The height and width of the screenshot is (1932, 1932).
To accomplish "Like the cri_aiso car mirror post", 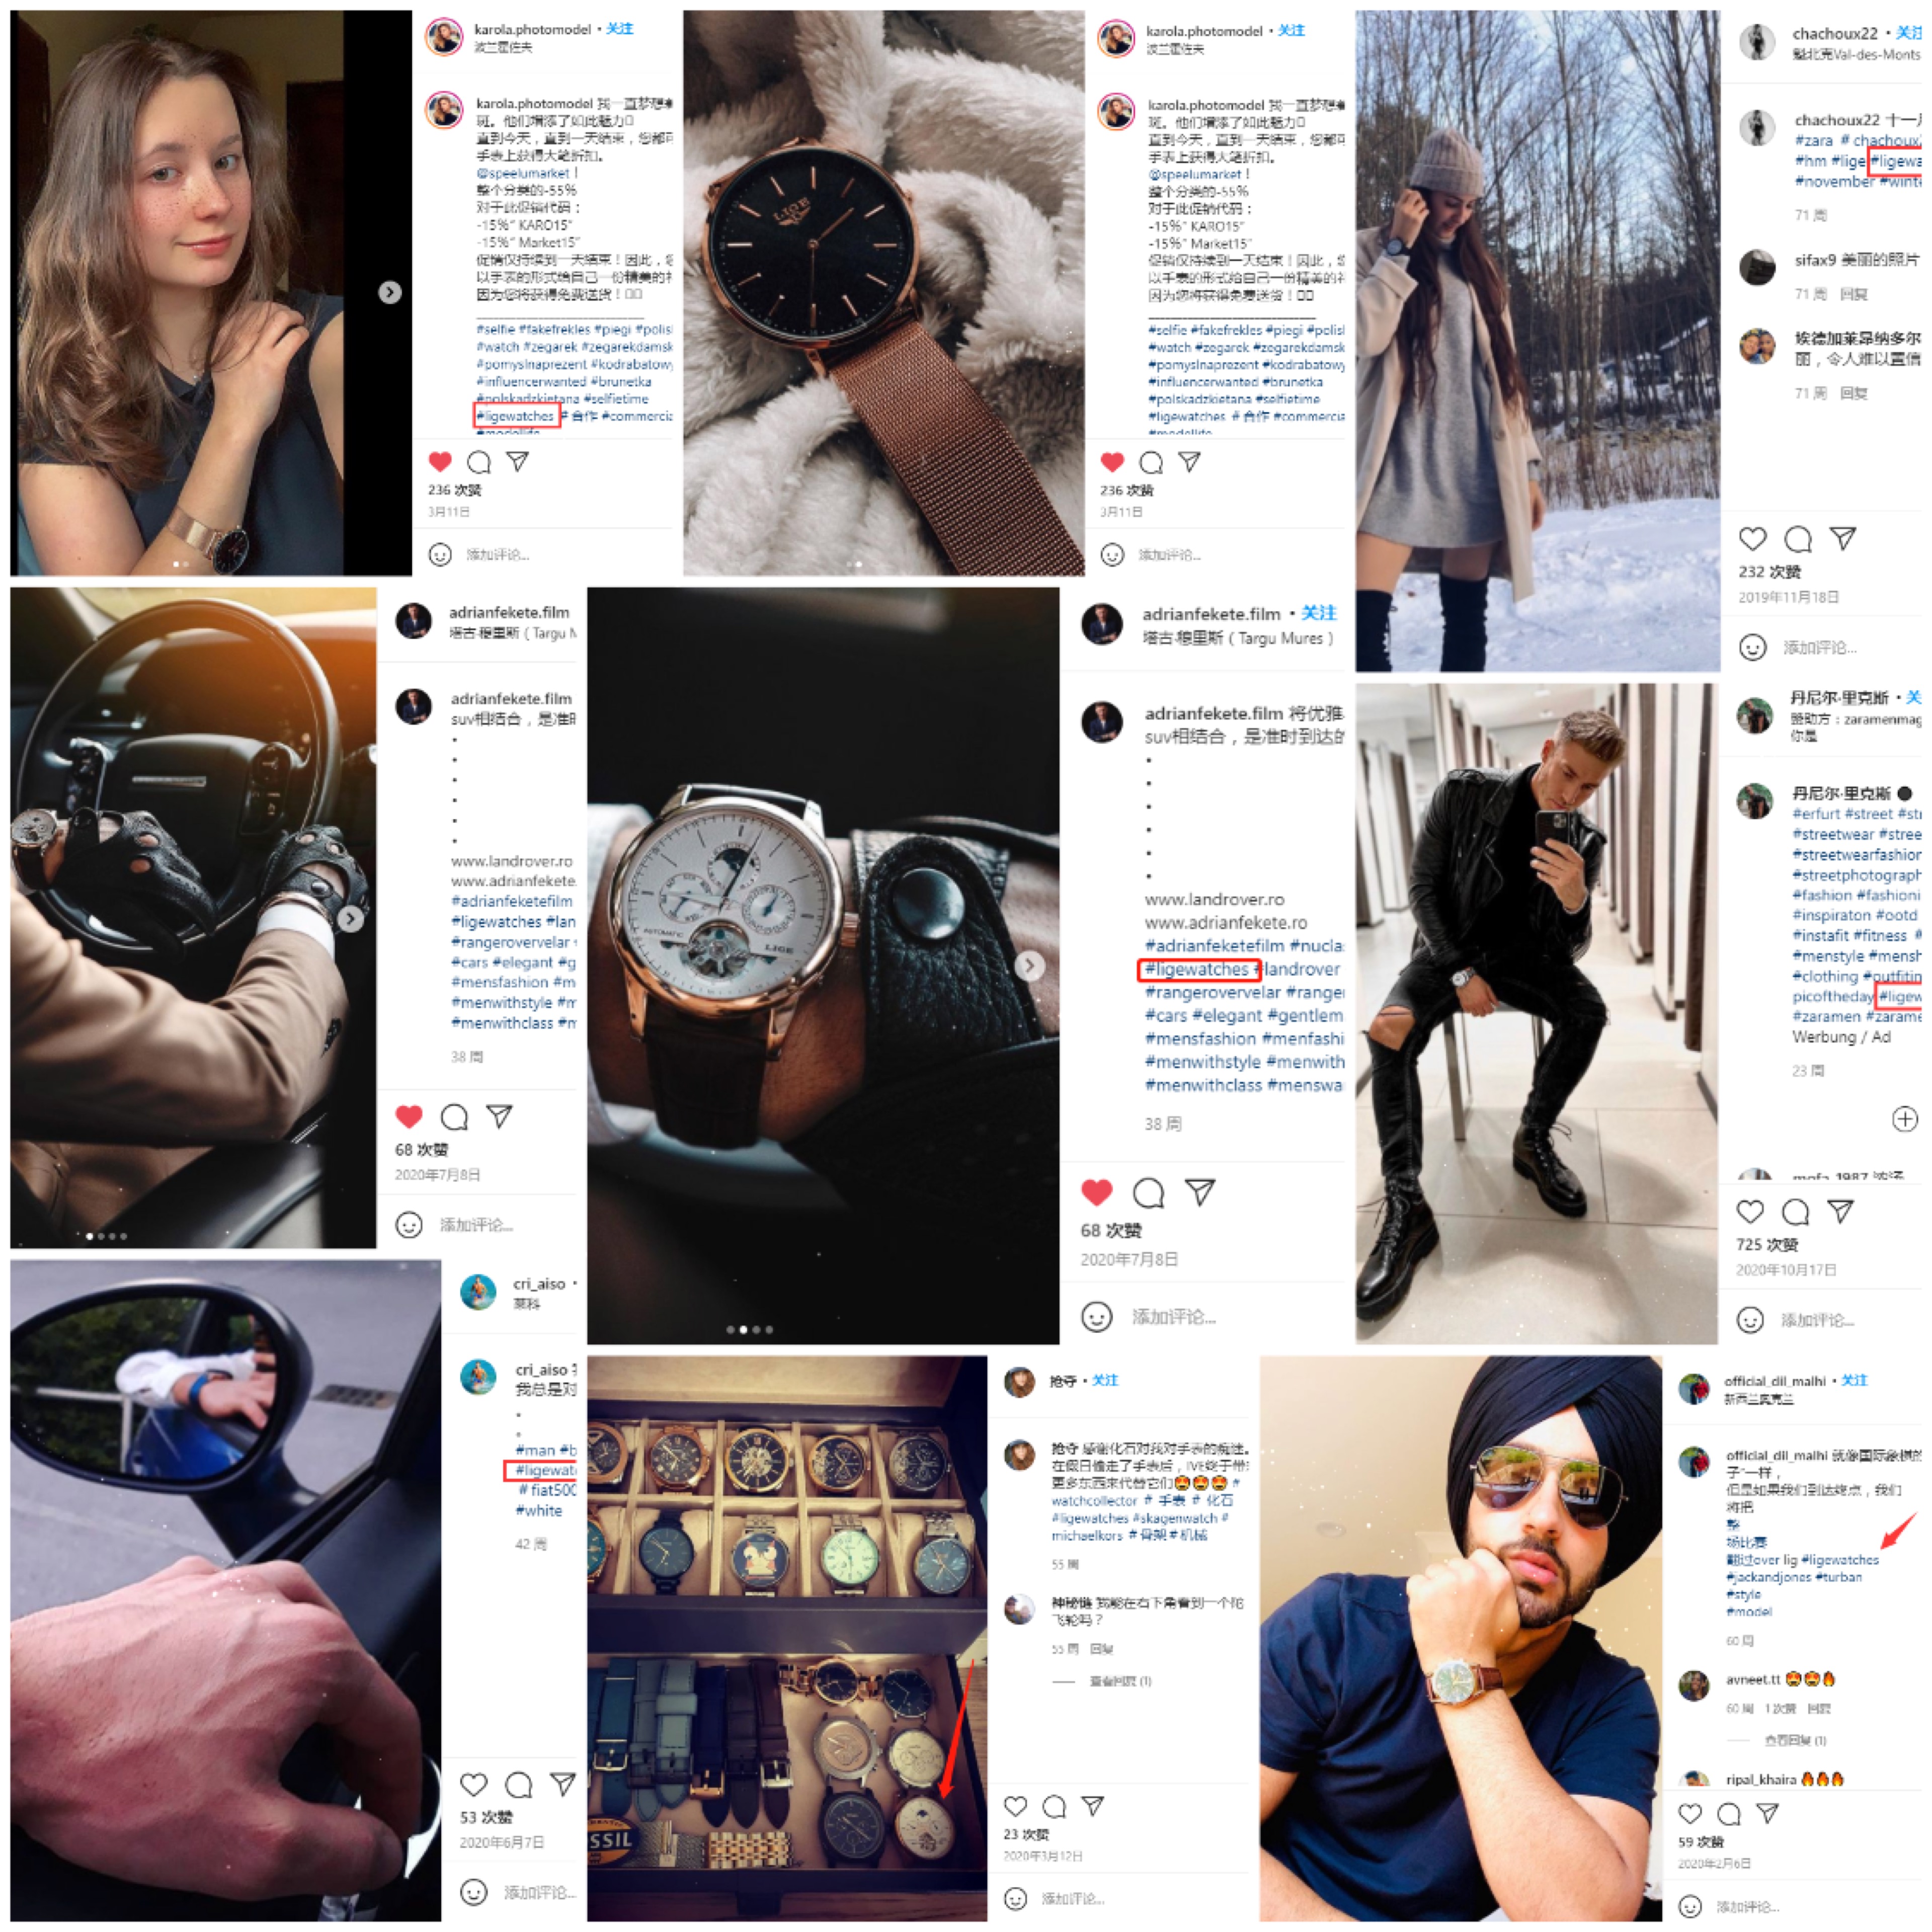I will tap(473, 1784).
